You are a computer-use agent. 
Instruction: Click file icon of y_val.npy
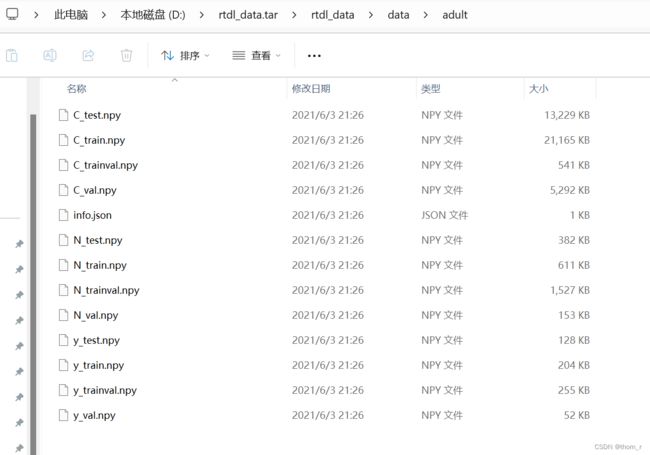(x=63, y=415)
